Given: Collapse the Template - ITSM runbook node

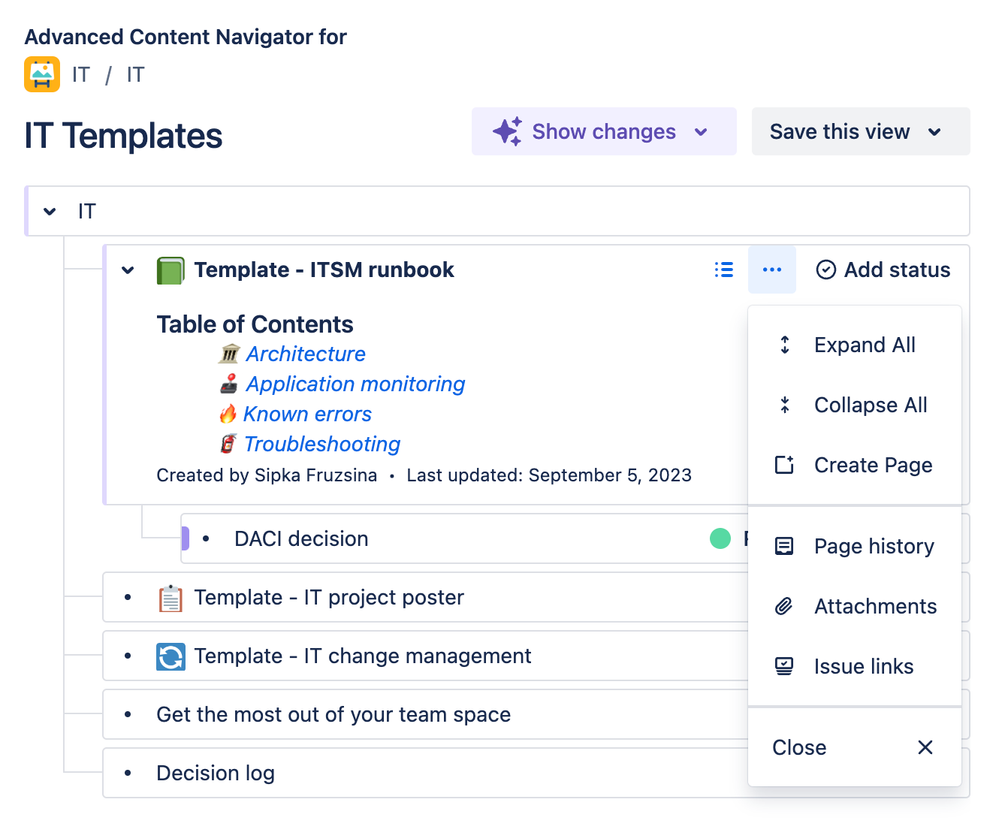Looking at the screenshot, I should pos(128,269).
